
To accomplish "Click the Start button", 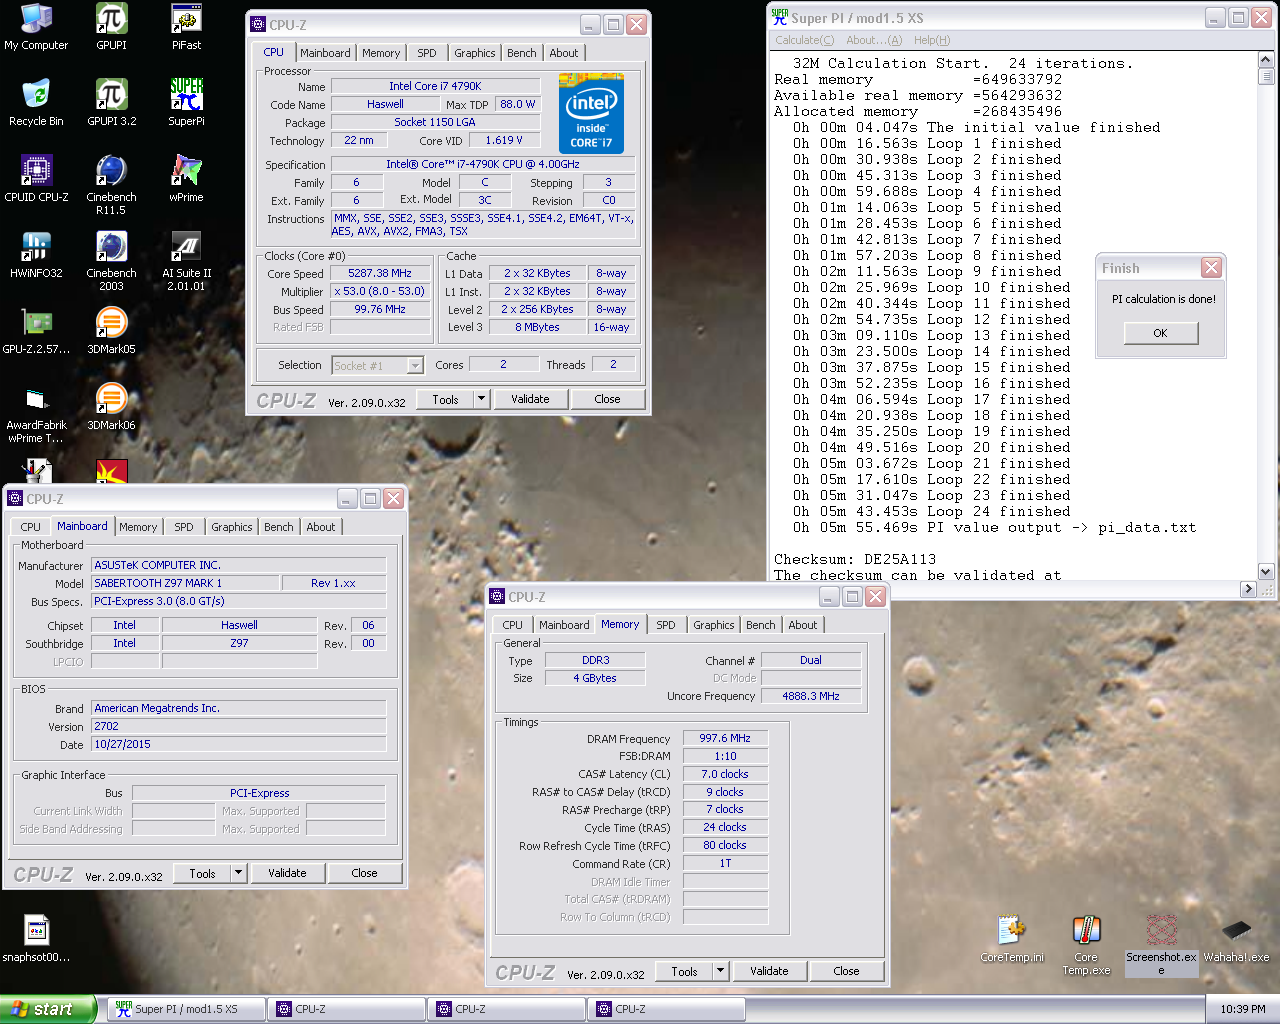I will tap(47, 1009).
